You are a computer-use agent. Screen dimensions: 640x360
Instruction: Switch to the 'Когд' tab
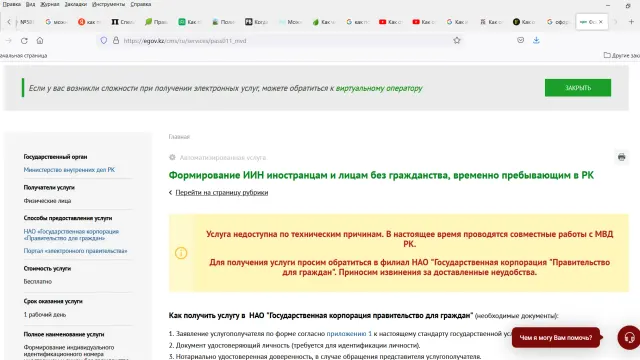point(256,22)
